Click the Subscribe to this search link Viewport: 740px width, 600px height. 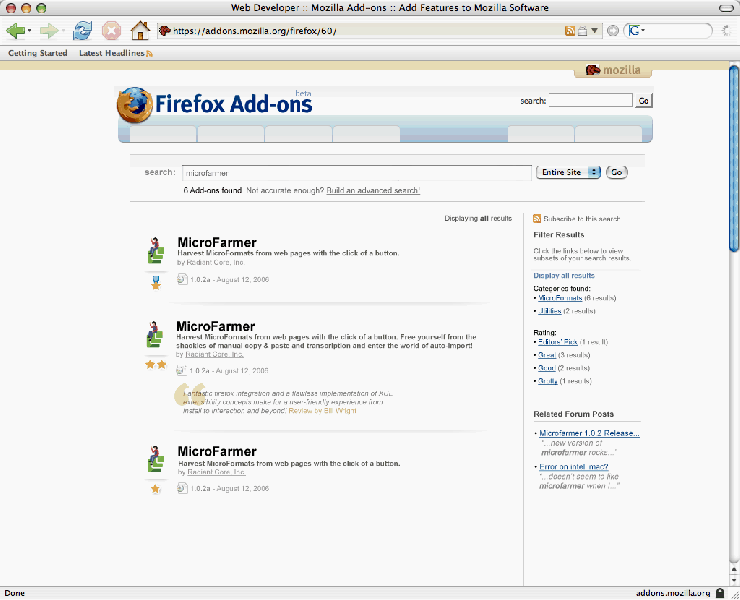tap(581, 219)
